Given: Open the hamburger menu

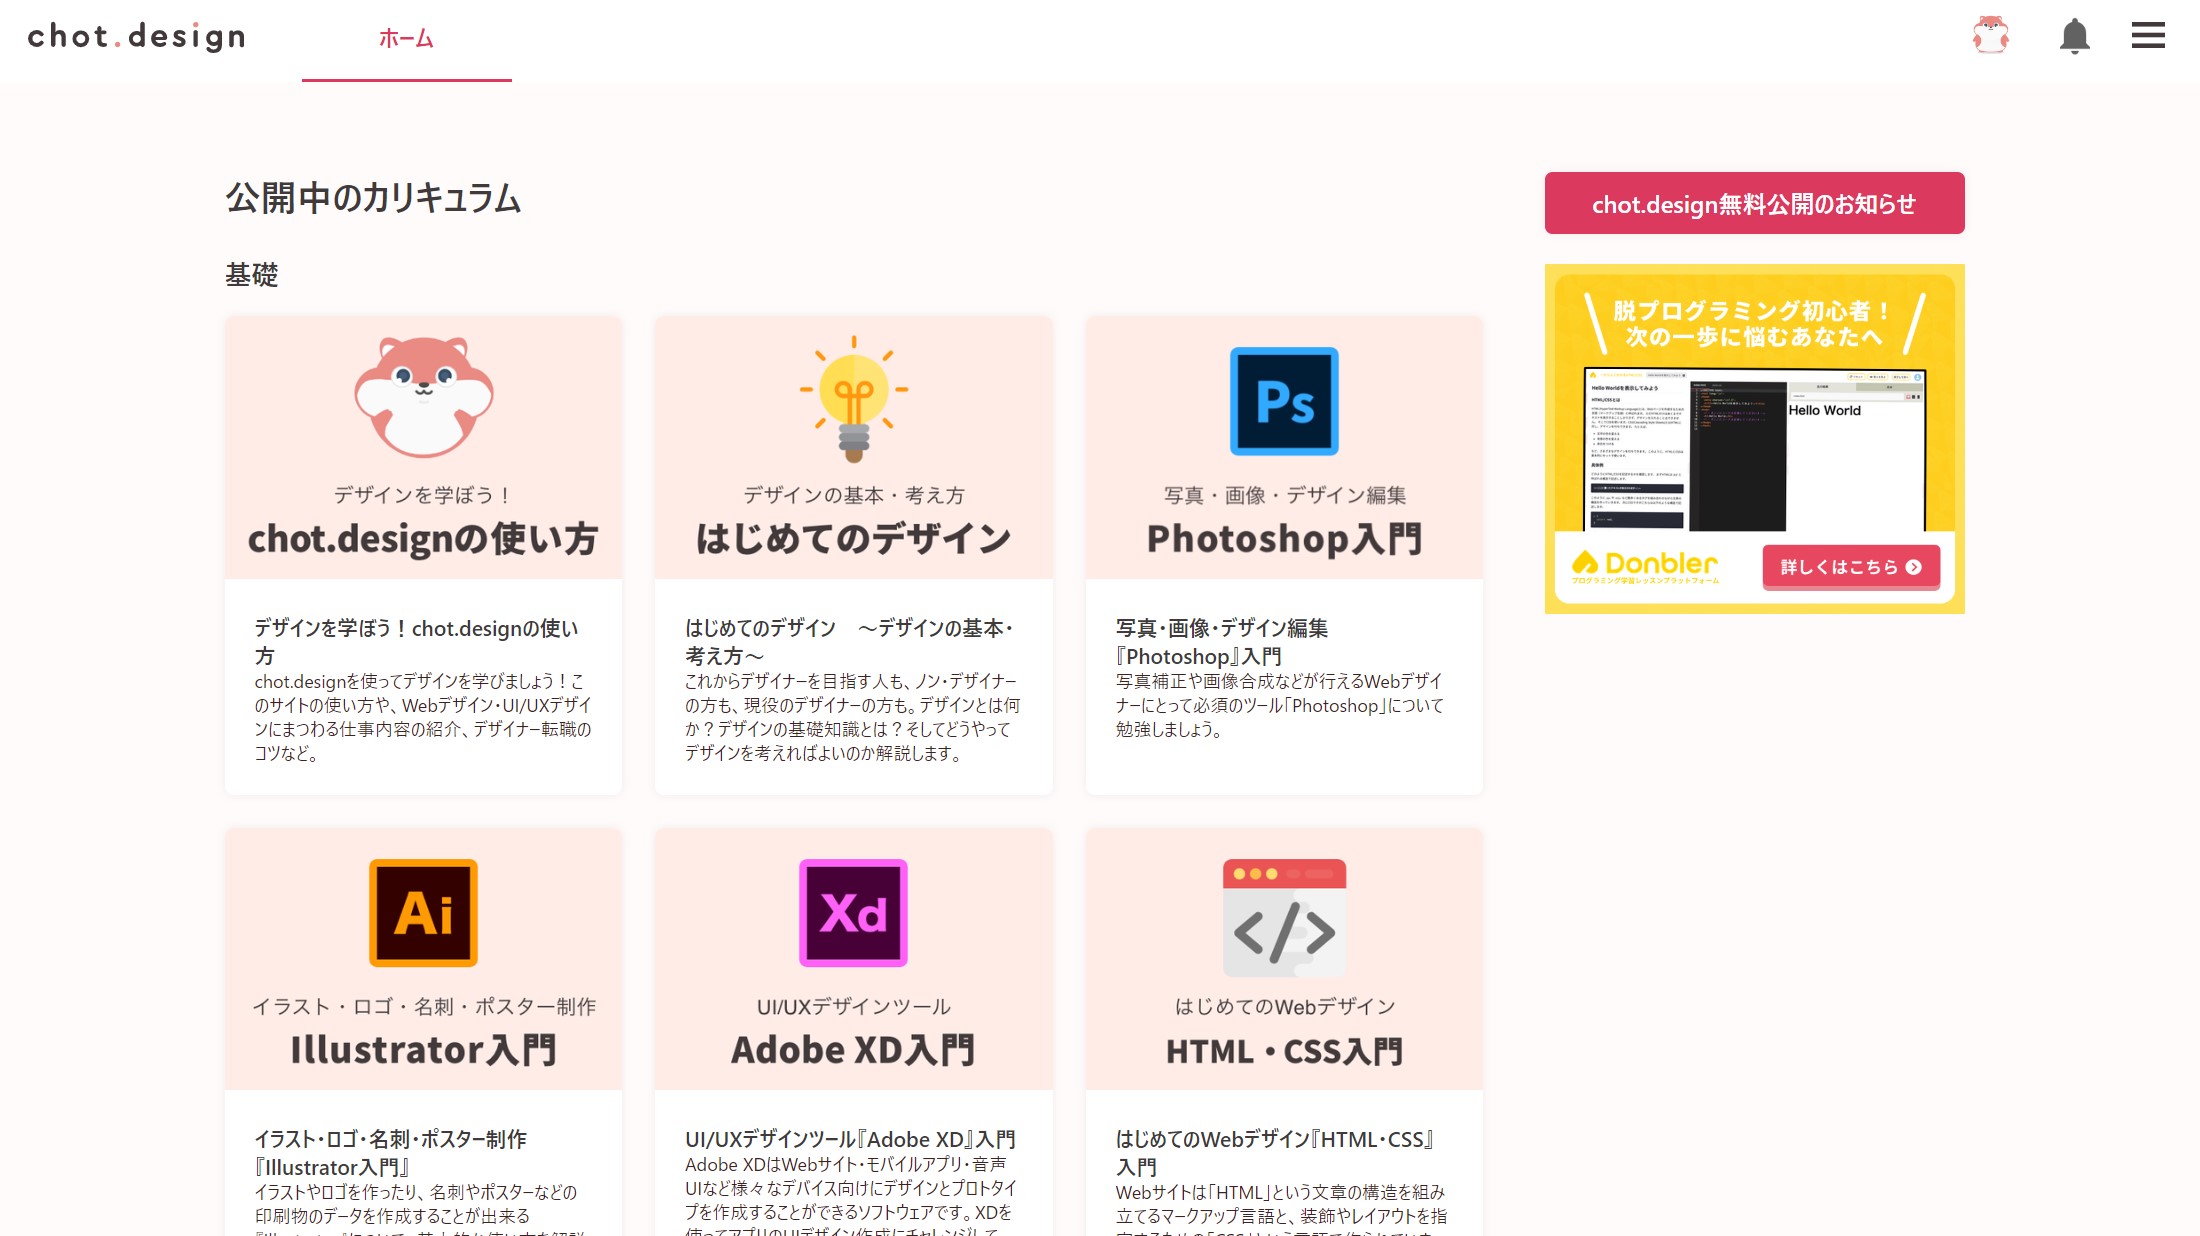Looking at the screenshot, I should (x=2147, y=37).
